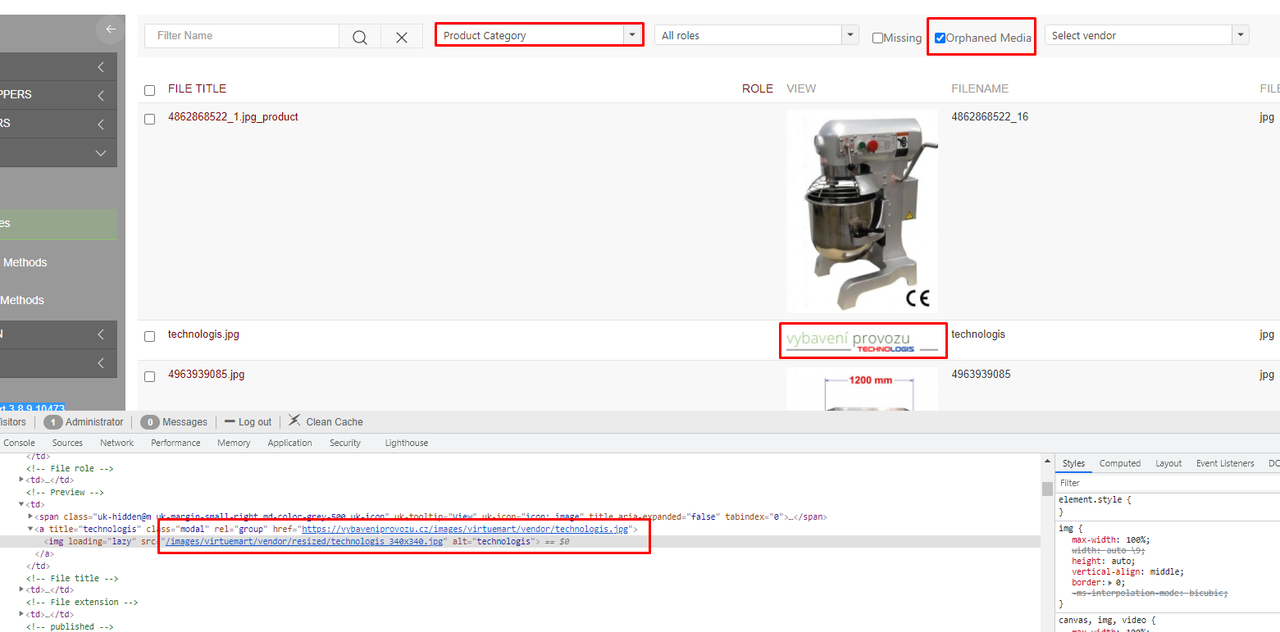Image resolution: width=1280 pixels, height=632 pixels.
Task: Click the mixer product image thumbnail
Action: (x=862, y=211)
